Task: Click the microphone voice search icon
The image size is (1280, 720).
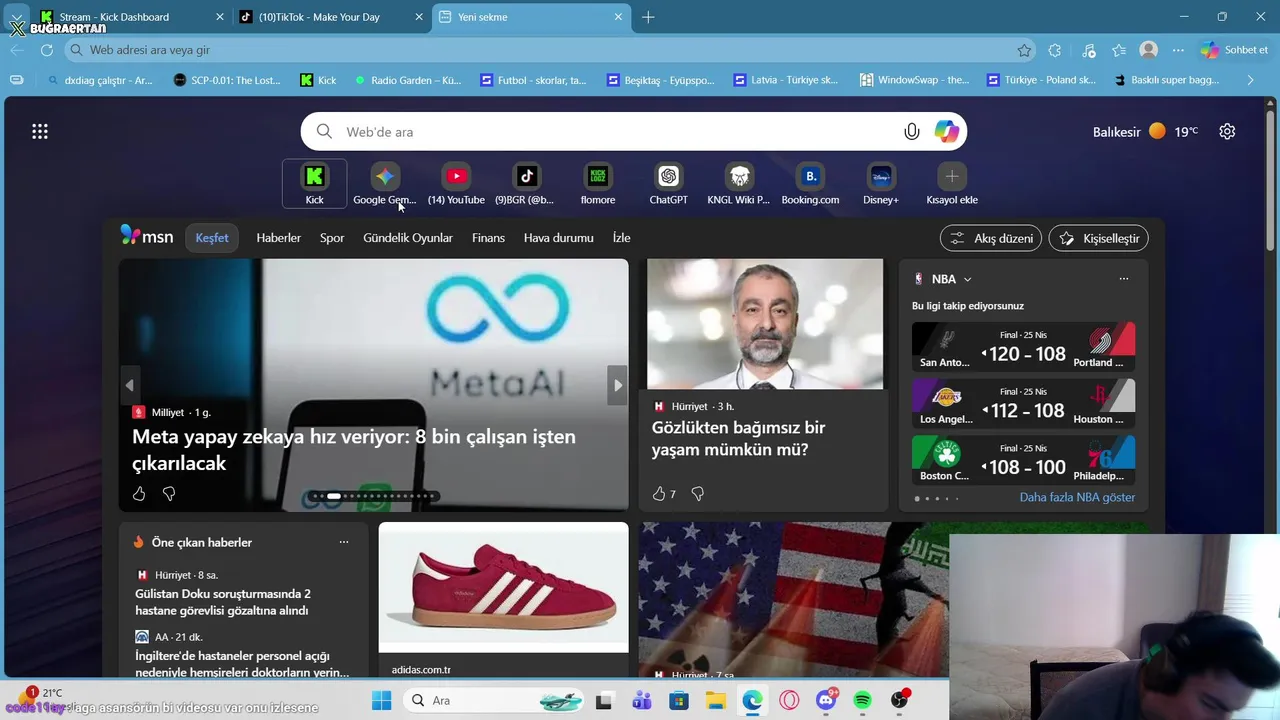Action: click(x=912, y=131)
